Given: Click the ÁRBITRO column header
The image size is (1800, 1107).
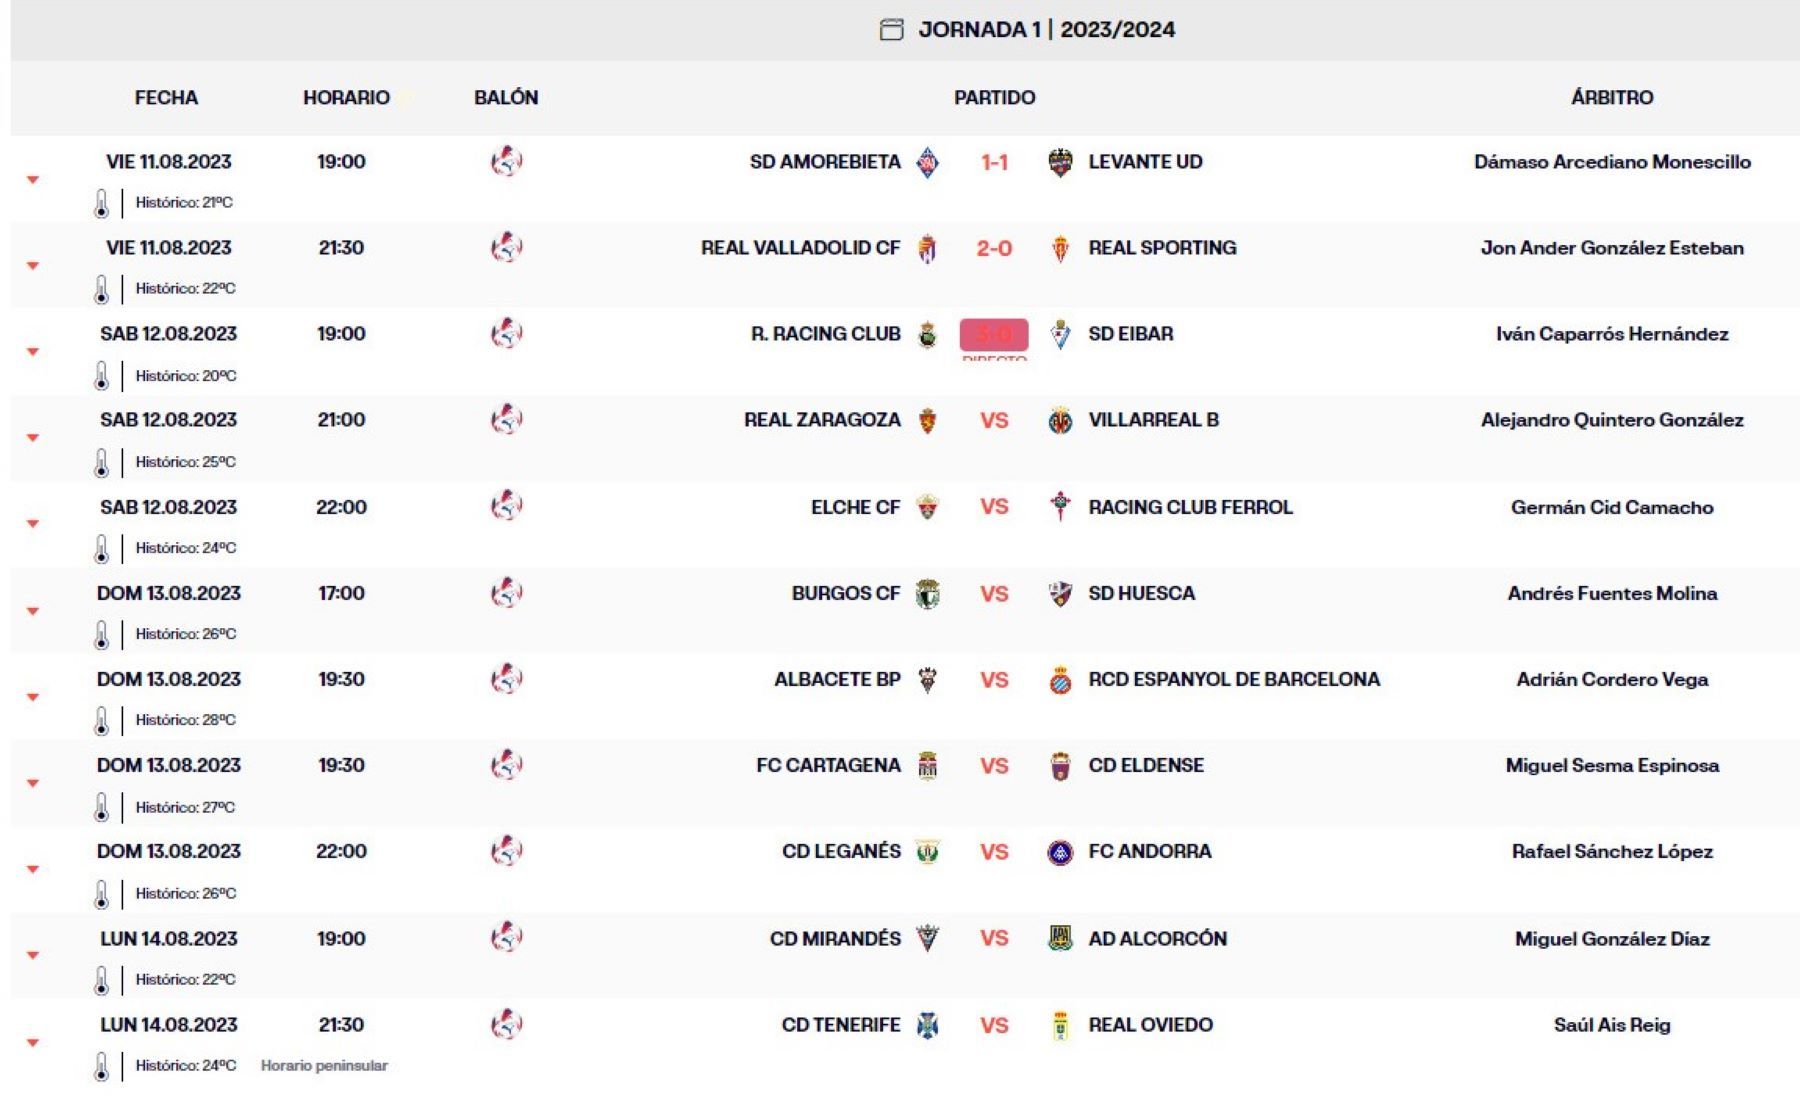Looking at the screenshot, I should click(1611, 98).
